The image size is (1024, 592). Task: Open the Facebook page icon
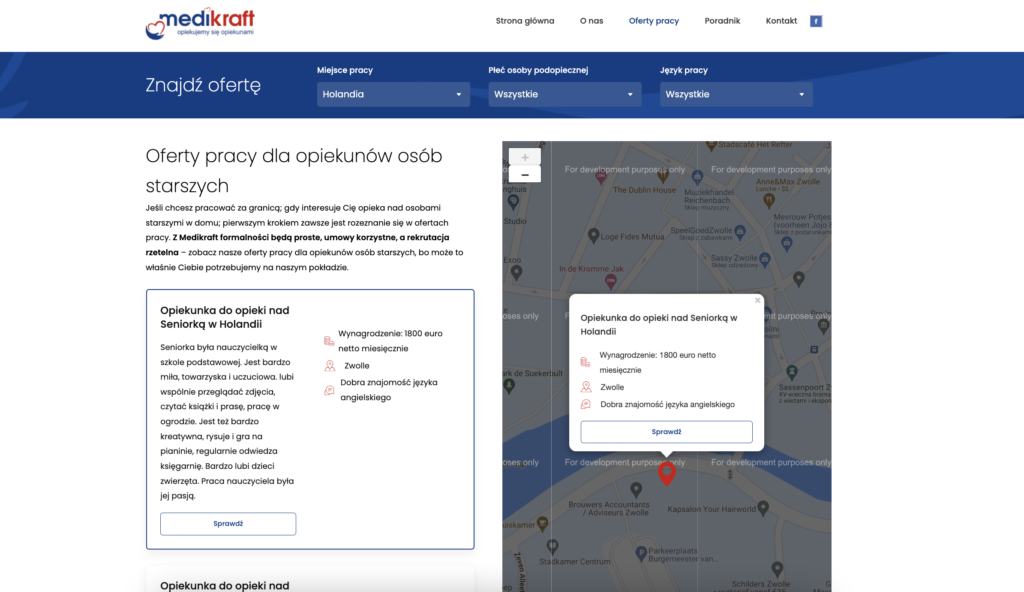pyautogui.click(x=816, y=21)
